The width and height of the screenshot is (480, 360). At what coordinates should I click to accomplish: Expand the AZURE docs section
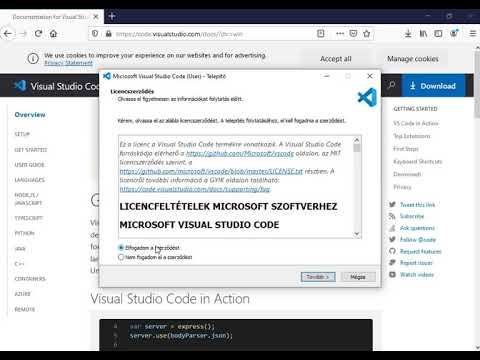pyautogui.click(x=22, y=294)
